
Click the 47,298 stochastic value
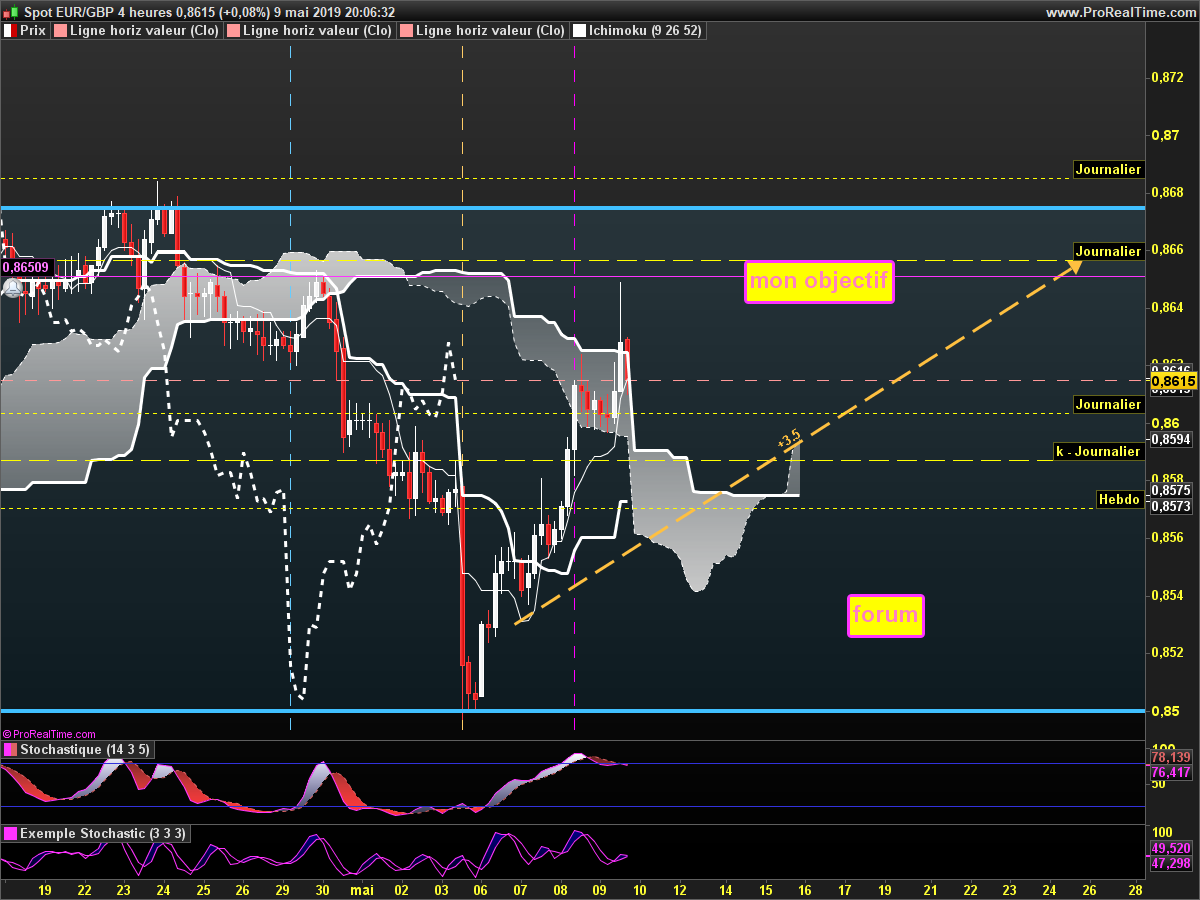(x=1171, y=862)
